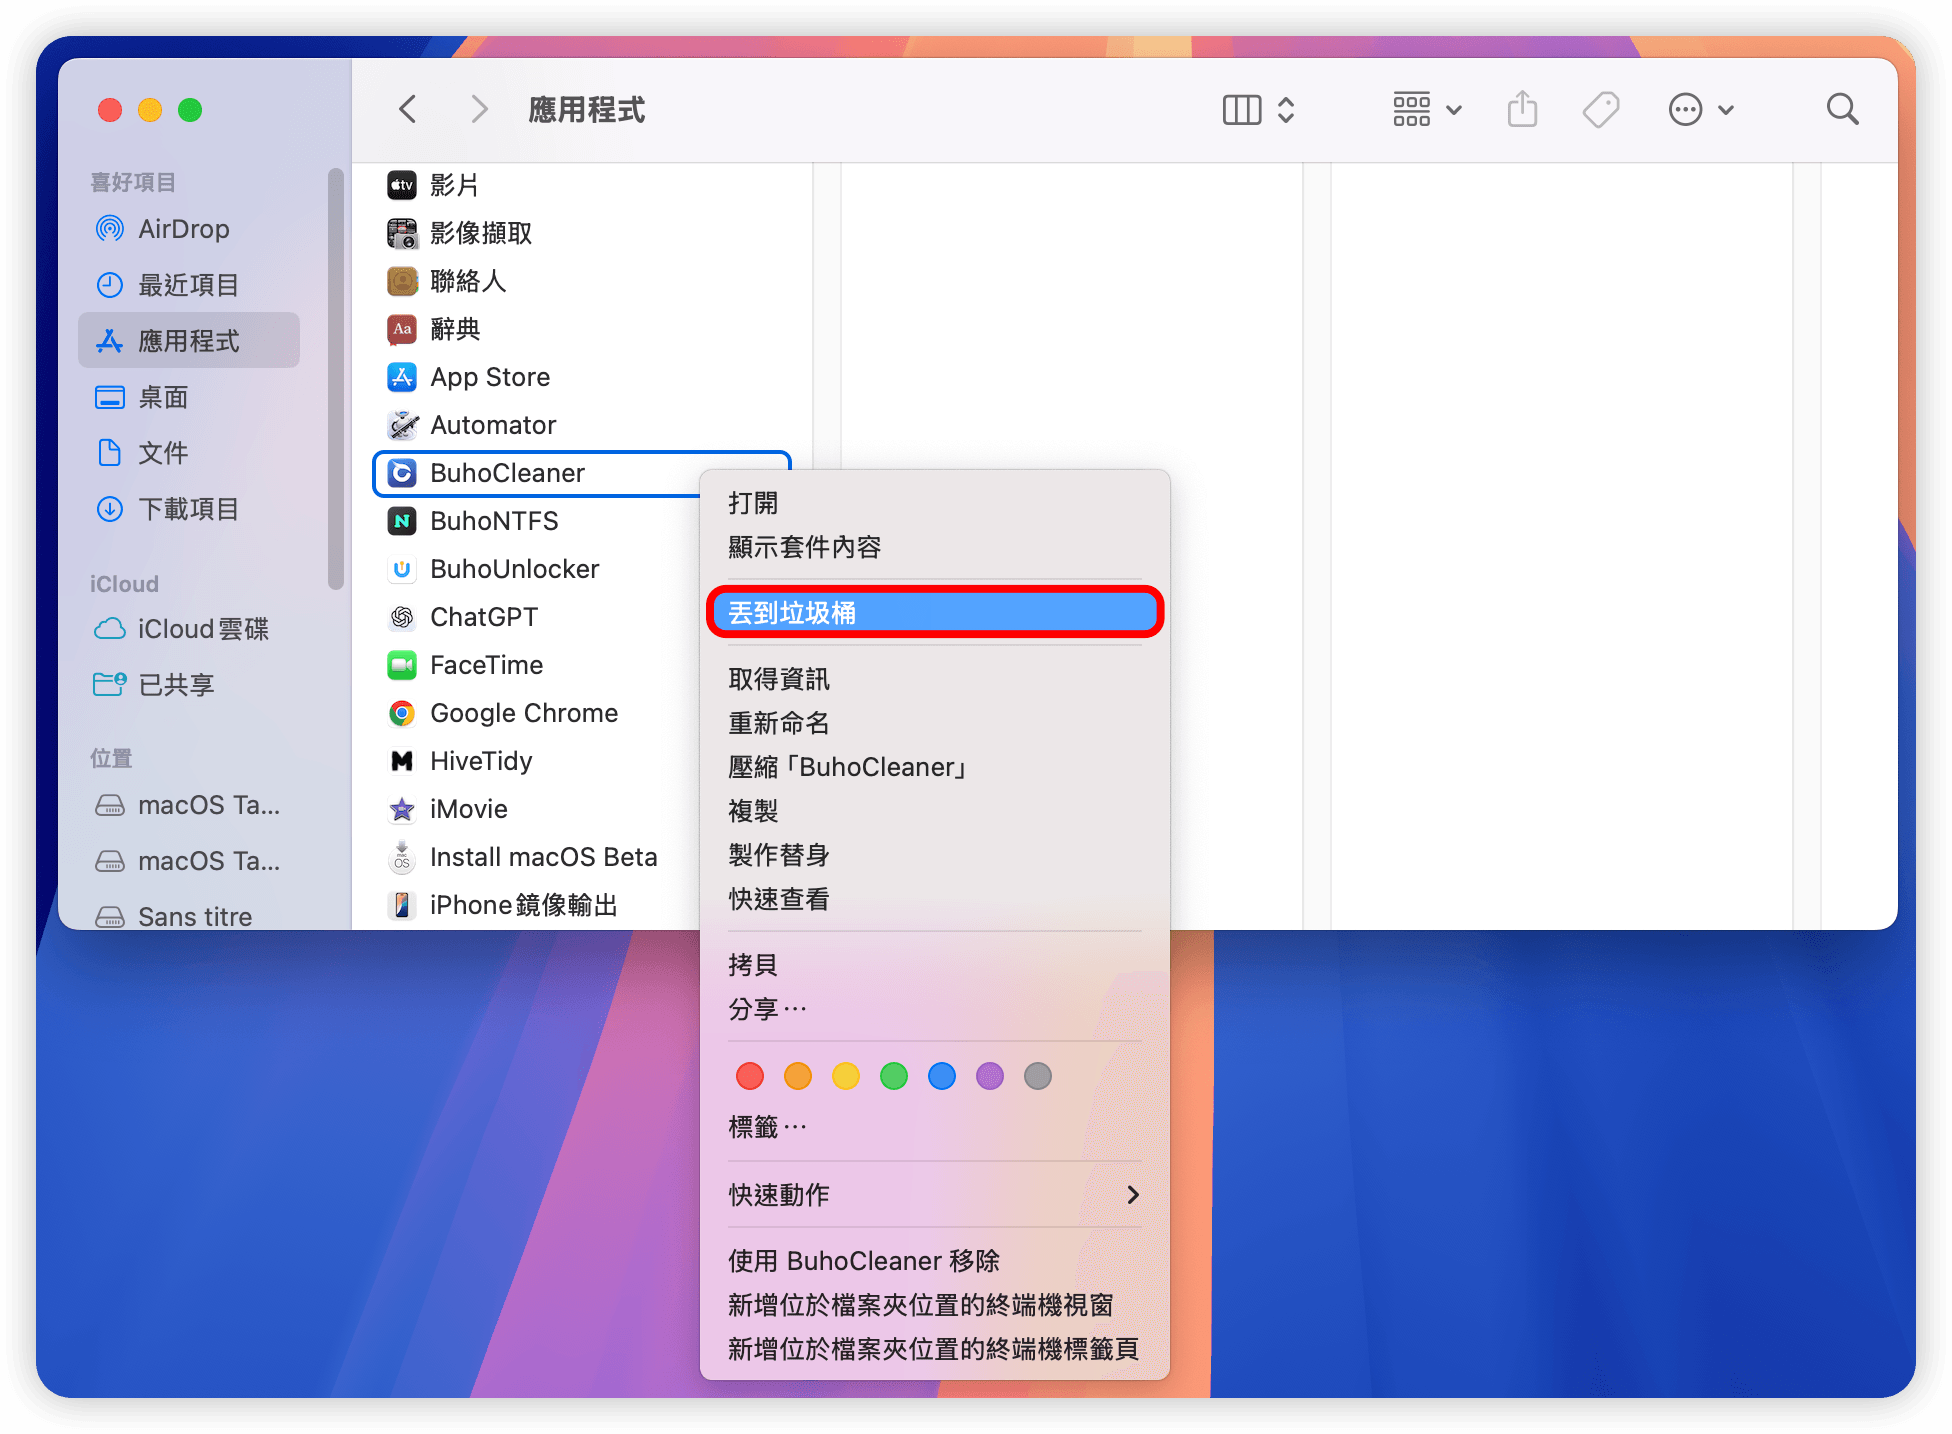This screenshot has width=1952, height=1434.
Task: Choose 打開 in the context menu
Action: [x=935, y=503]
